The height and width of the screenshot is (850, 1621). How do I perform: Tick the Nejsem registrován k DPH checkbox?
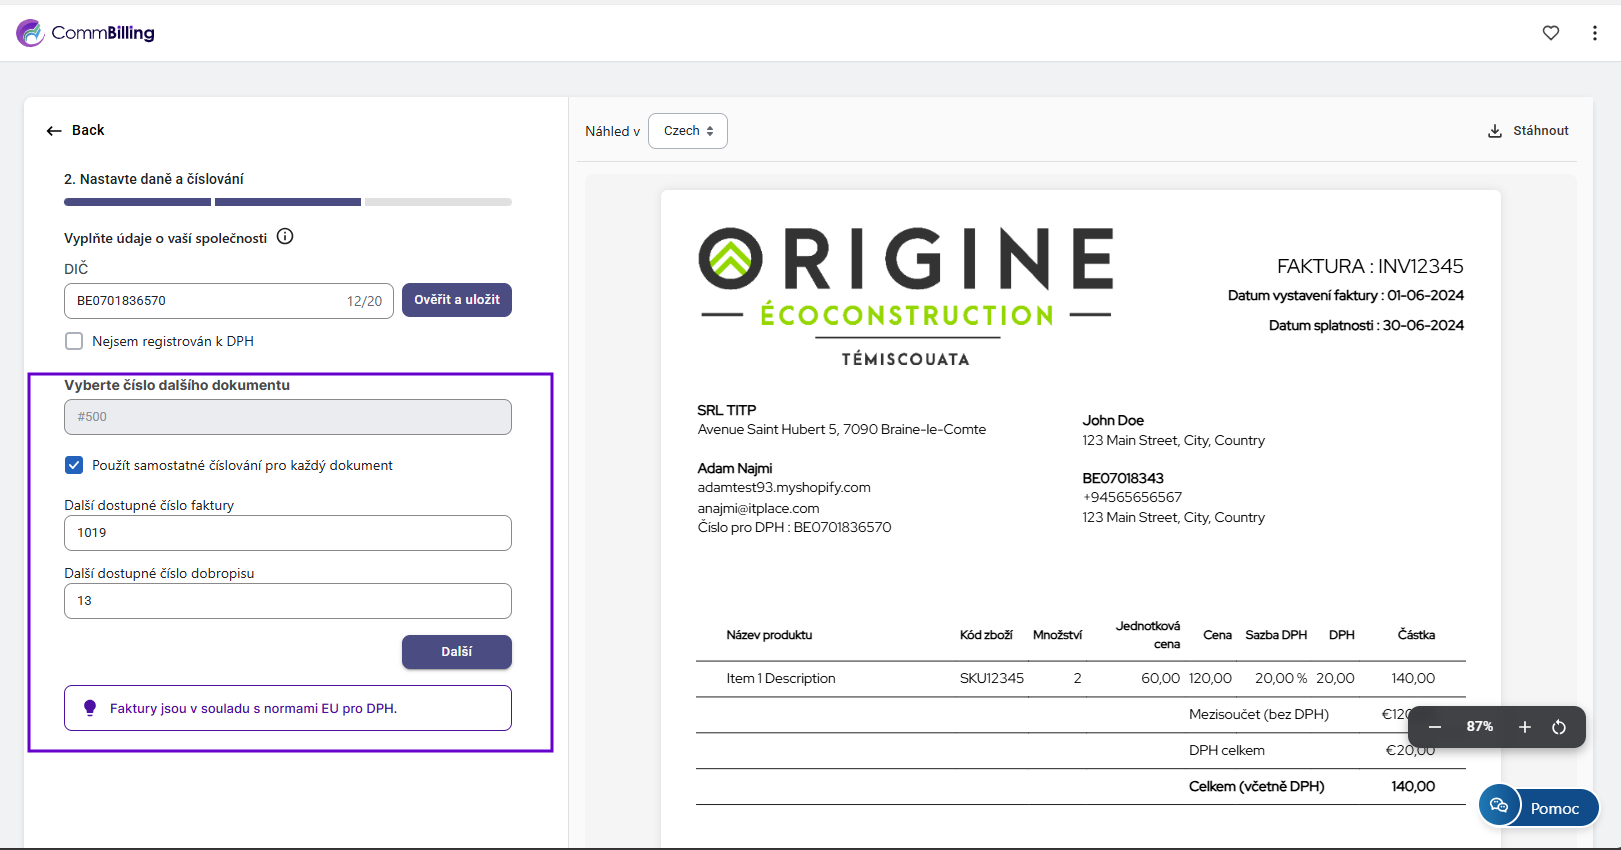tap(74, 341)
